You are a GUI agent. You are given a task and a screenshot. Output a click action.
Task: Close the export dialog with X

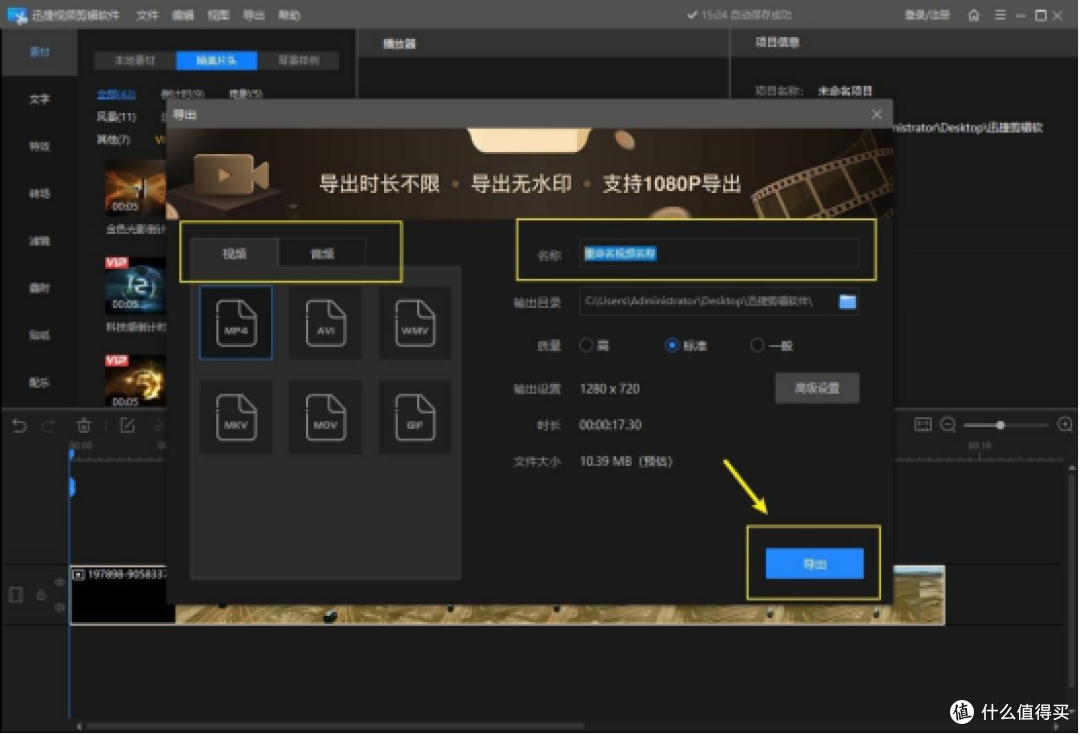(876, 114)
